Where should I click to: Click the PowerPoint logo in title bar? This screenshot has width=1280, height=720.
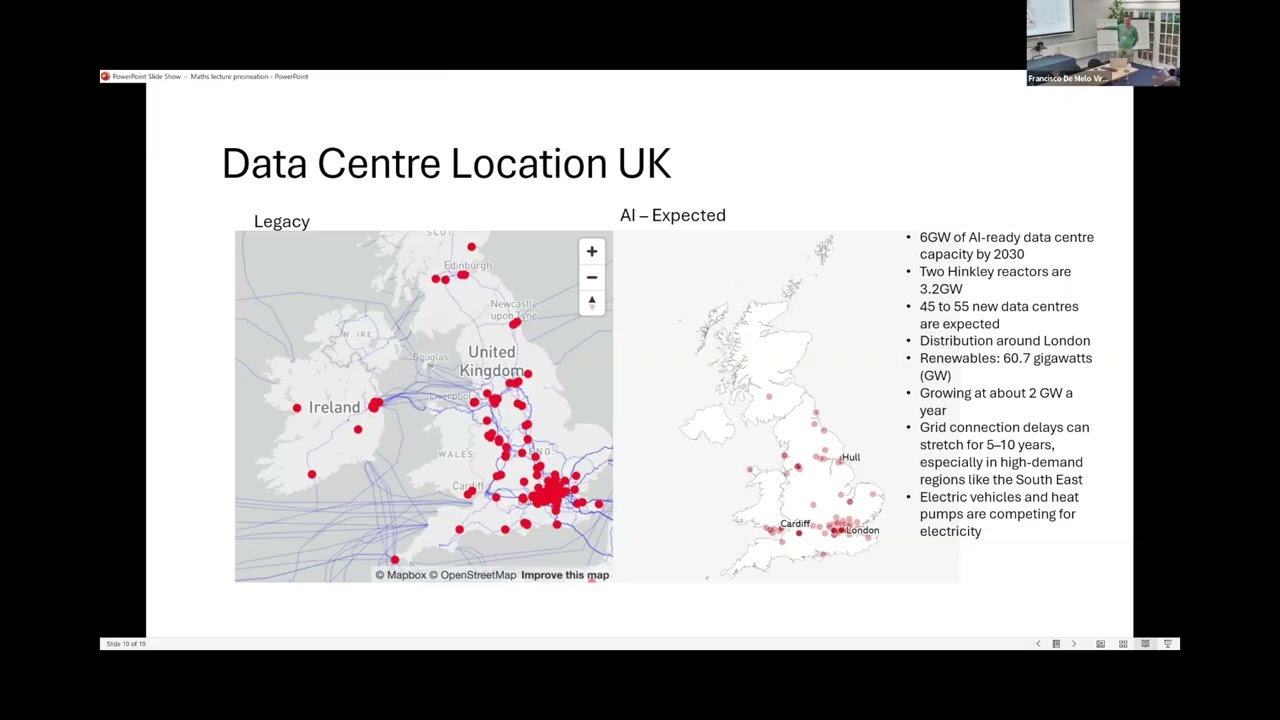105,76
